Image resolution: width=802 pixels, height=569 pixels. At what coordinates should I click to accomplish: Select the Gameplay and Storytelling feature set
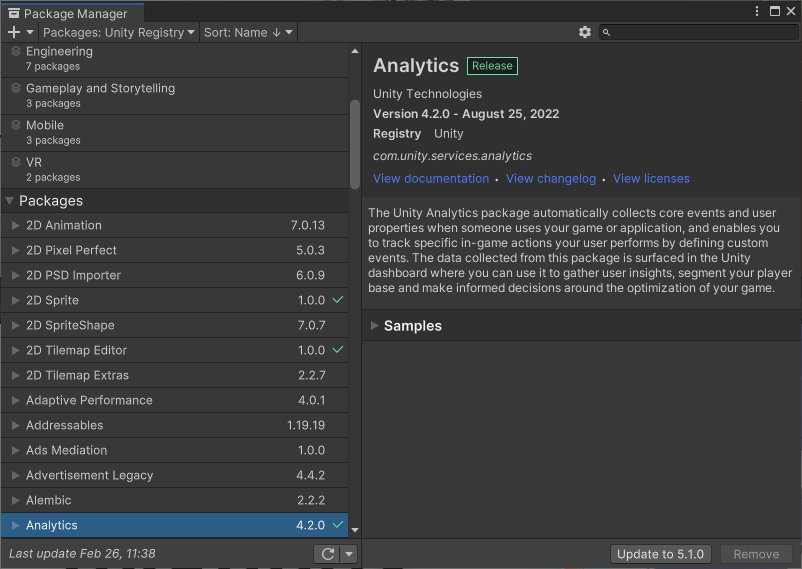click(x=174, y=96)
